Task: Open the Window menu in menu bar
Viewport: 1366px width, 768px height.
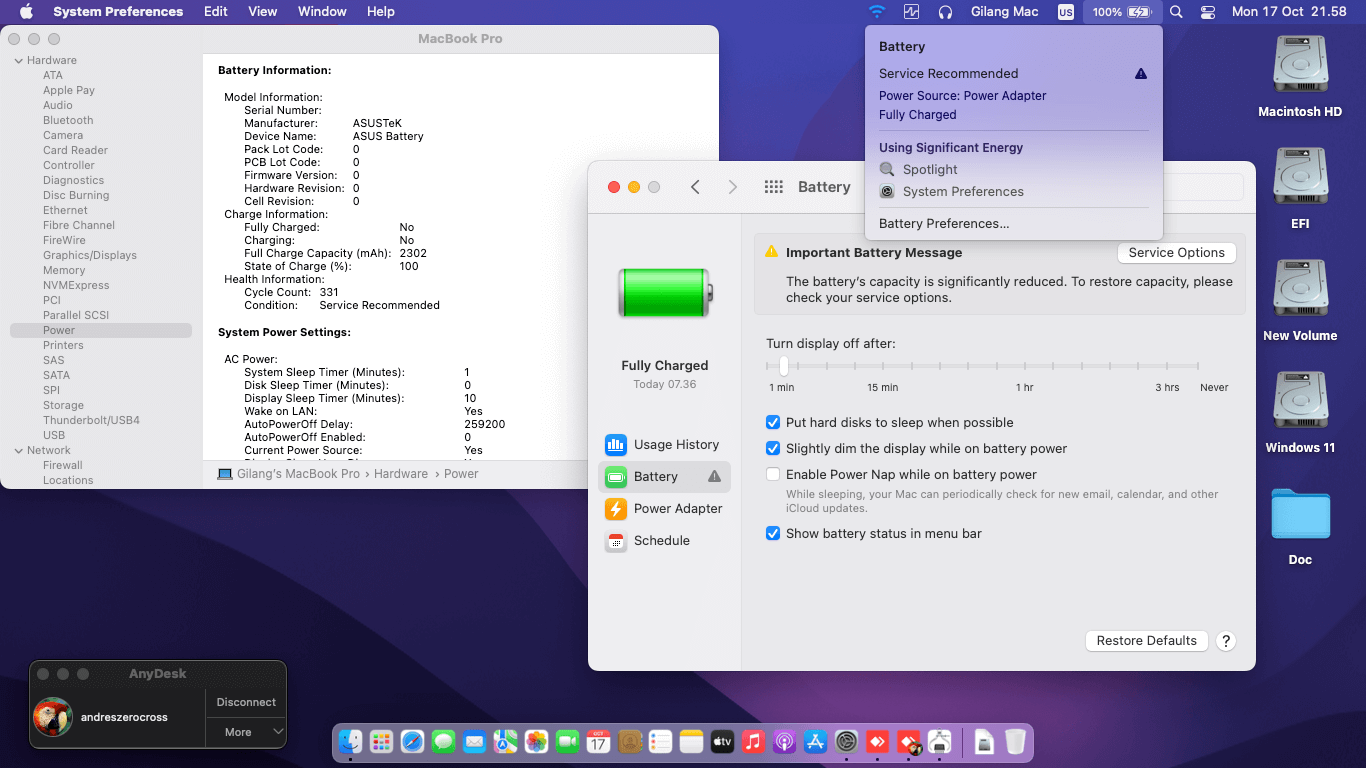Action: click(x=322, y=12)
